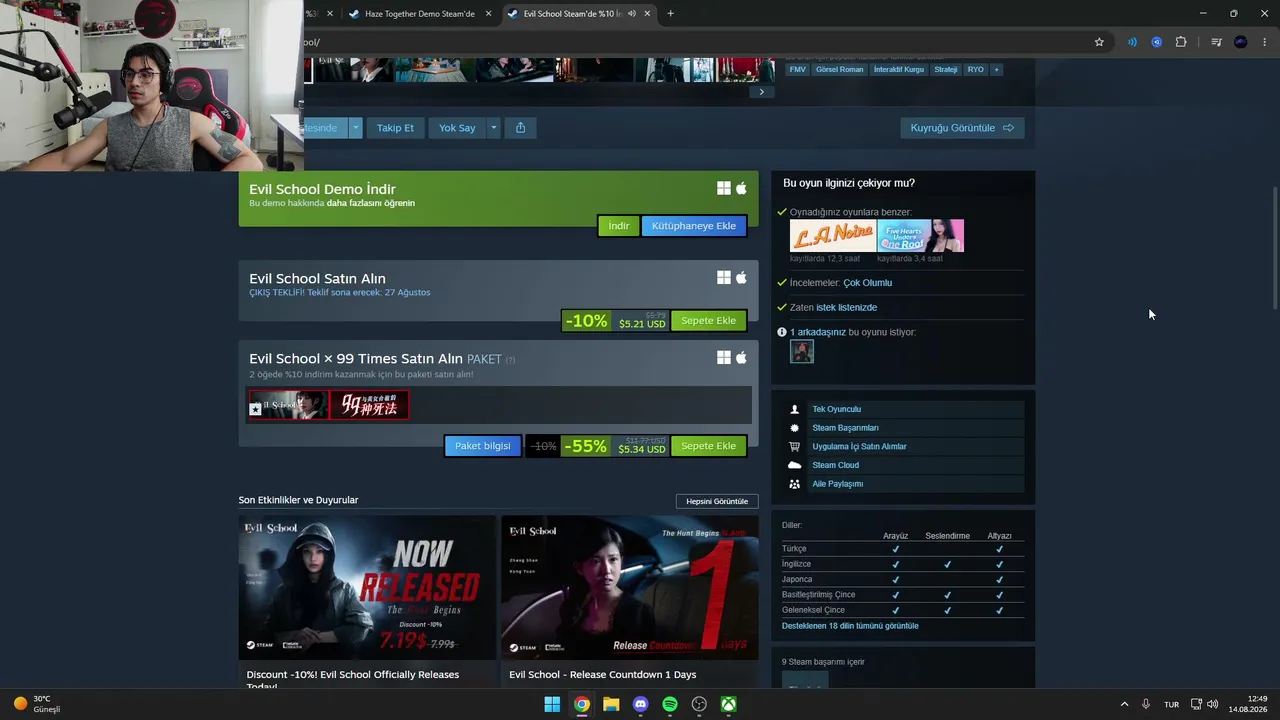Open volume control in system tray
This screenshot has height=720, width=1280.
[x=1213, y=704]
